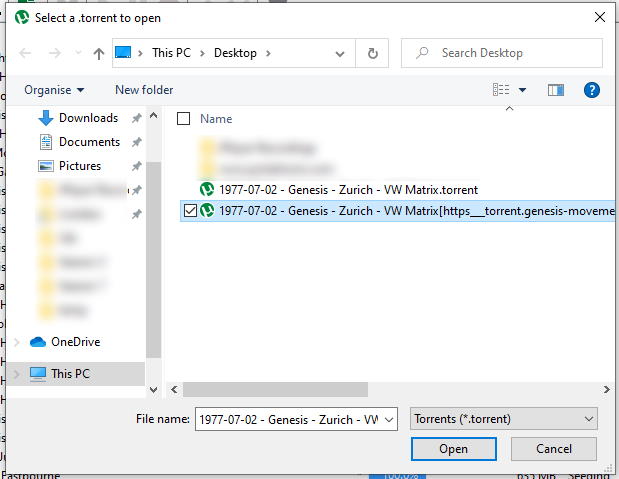Unpin Downloads using its pin icon
The width and height of the screenshot is (619, 479).
(x=137, y=118)
